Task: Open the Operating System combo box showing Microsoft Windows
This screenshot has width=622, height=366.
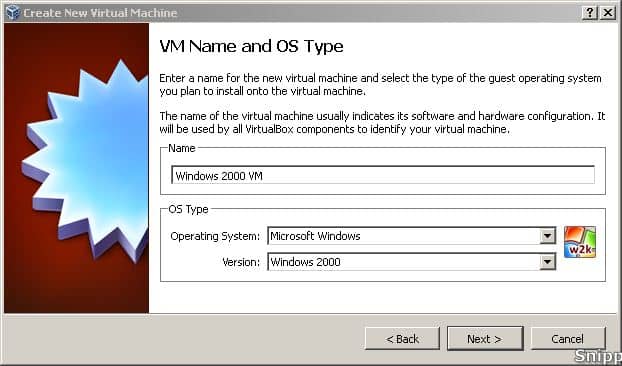Action: 412,236
